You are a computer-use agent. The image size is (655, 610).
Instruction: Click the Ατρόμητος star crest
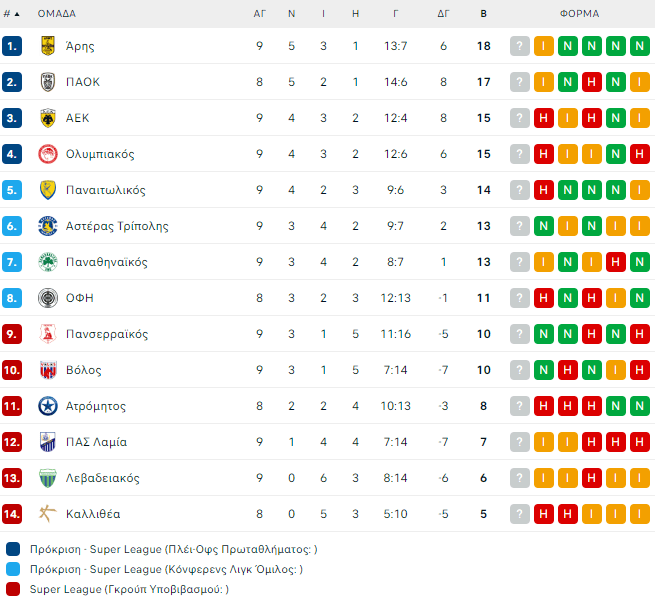(x=47, y=406)
